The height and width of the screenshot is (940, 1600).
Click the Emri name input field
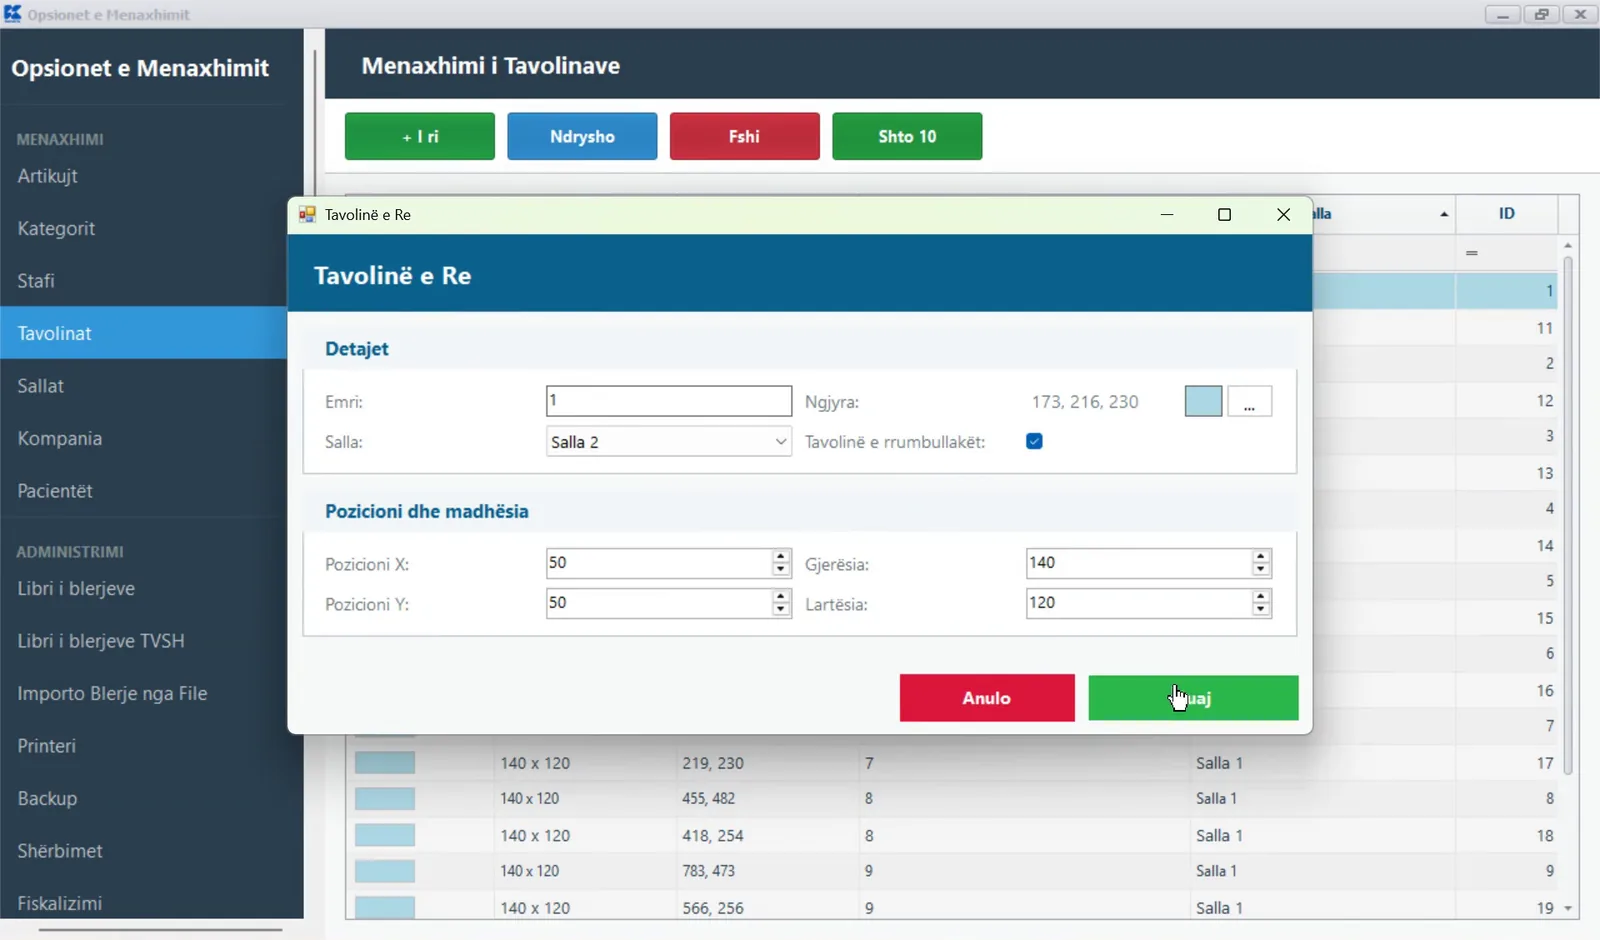pos(669,401)
